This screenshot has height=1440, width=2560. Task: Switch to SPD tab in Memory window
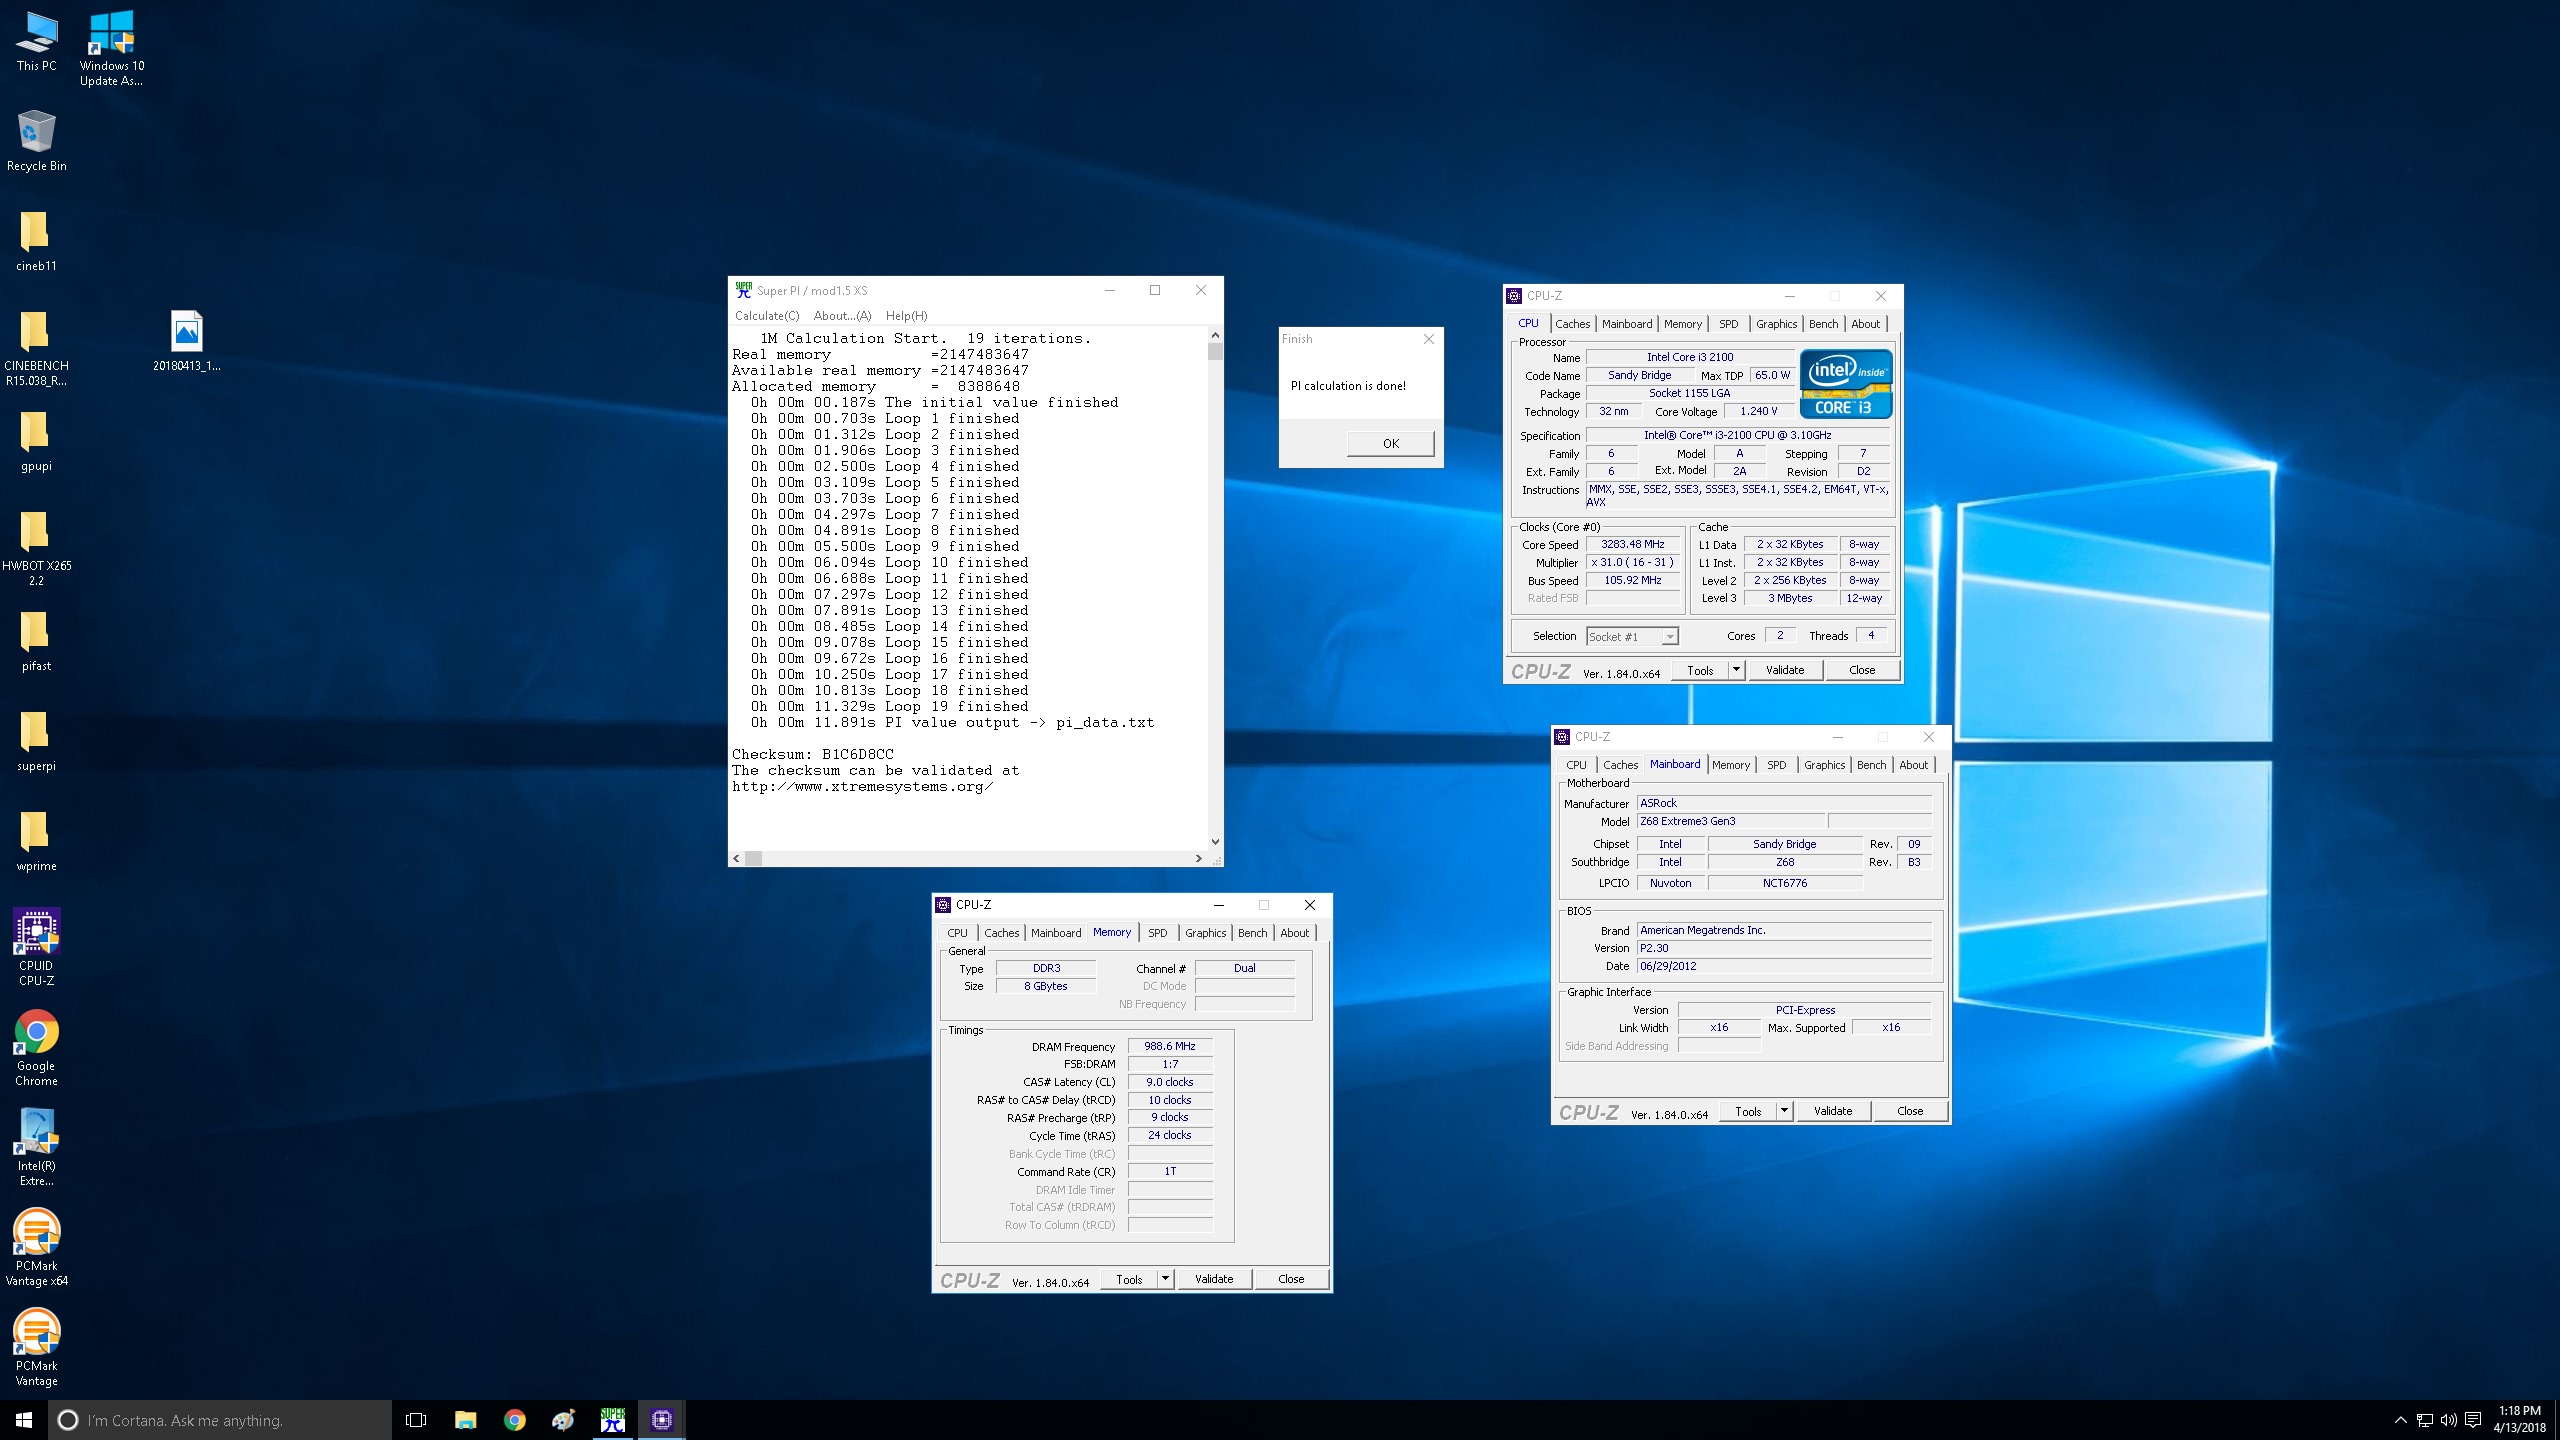pos(1157,933)
